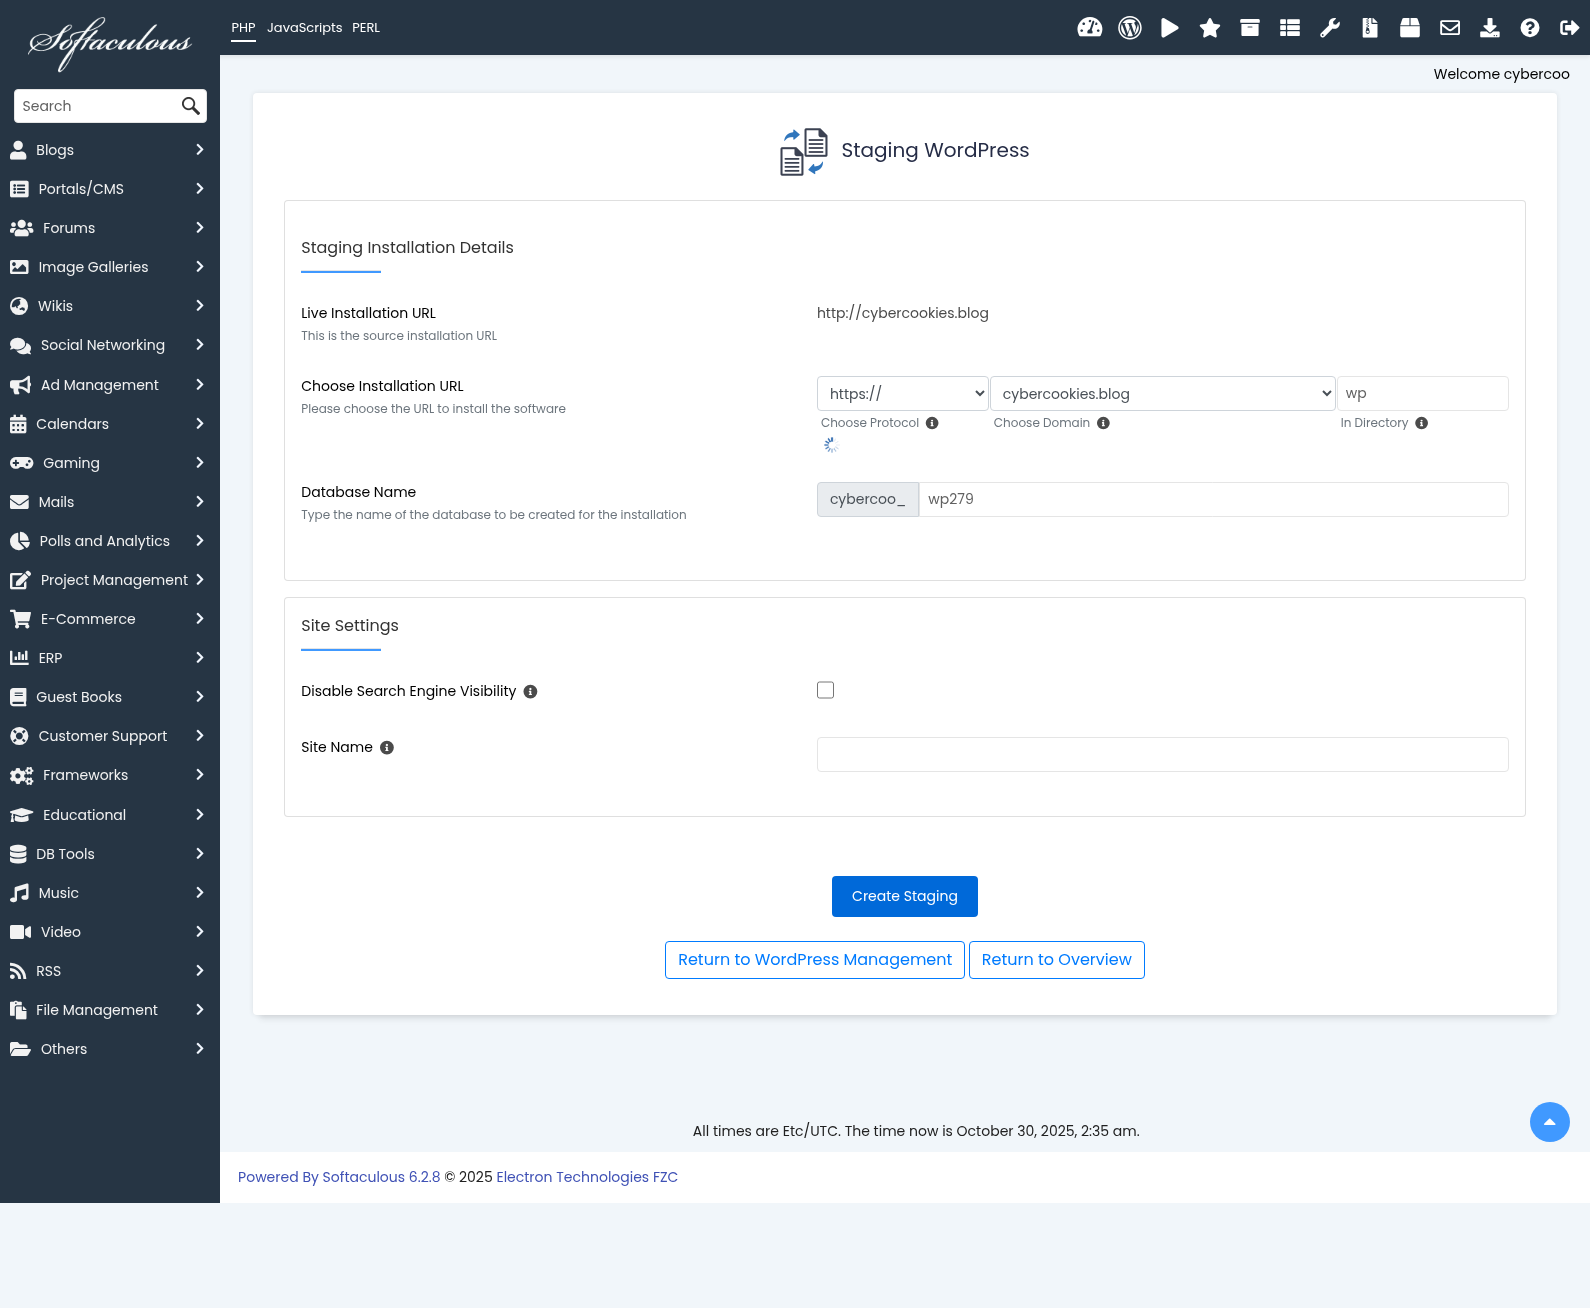Click the Choose Protocol info icon
Screen dimensions: 1590x1308
tap(932, 423)
